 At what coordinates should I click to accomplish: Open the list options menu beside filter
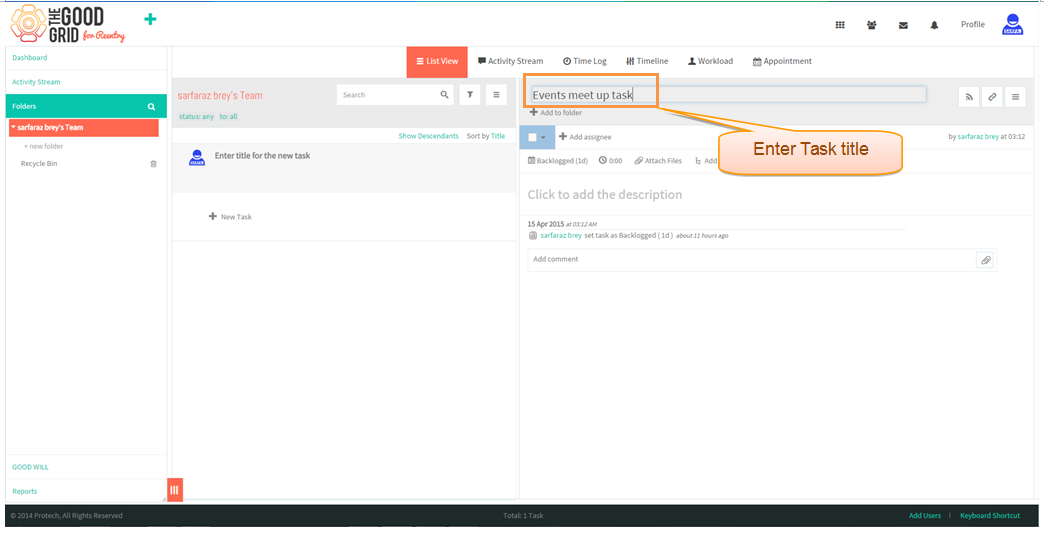pos(496,95)
